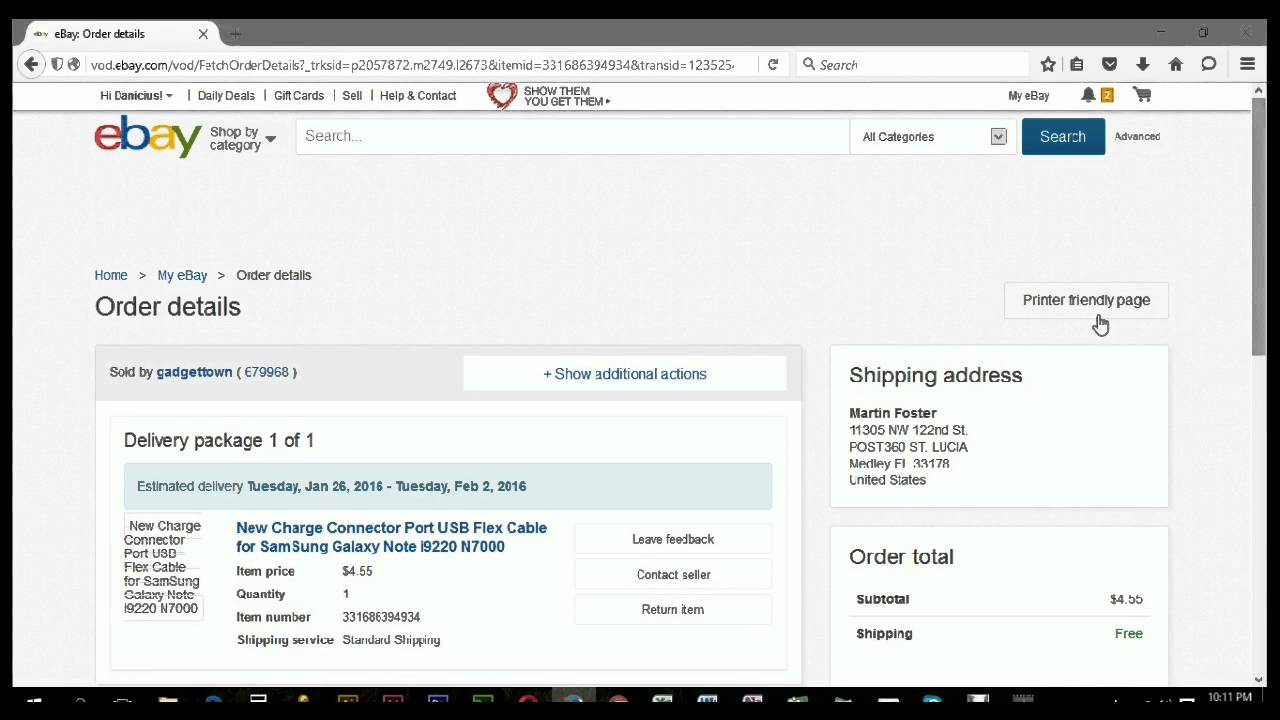Open Help & Contact menu item
1280x720 pixels.
[418, 96]
